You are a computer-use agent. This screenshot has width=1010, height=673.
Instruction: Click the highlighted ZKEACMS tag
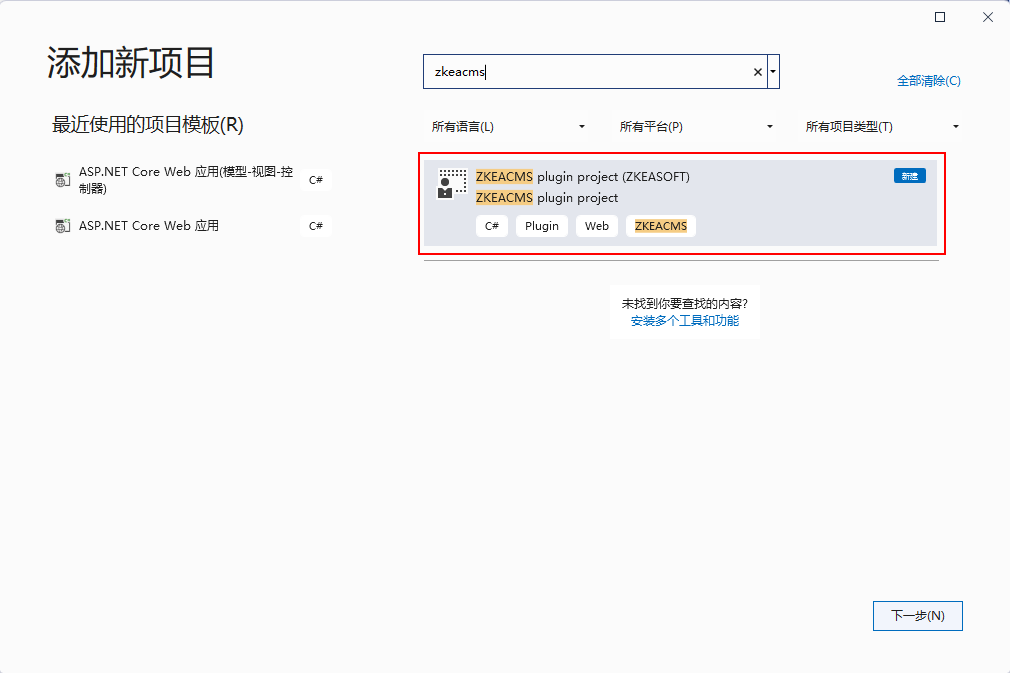coord(660,226)
